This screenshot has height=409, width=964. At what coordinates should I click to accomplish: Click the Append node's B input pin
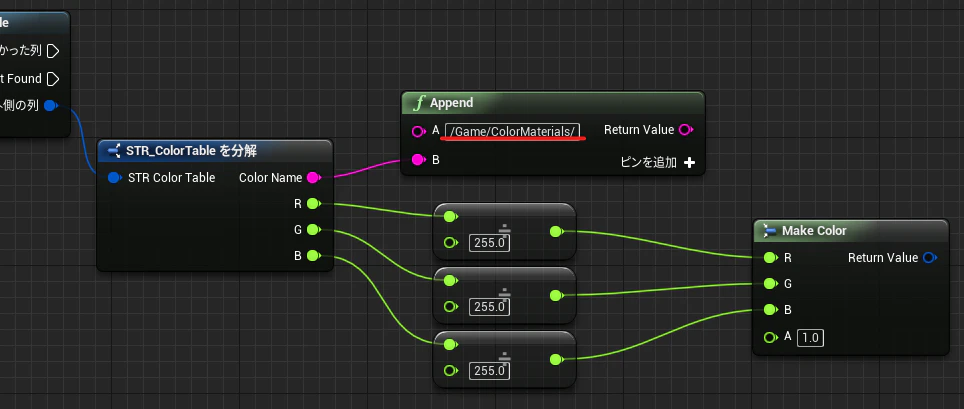(x=419, y=160)
